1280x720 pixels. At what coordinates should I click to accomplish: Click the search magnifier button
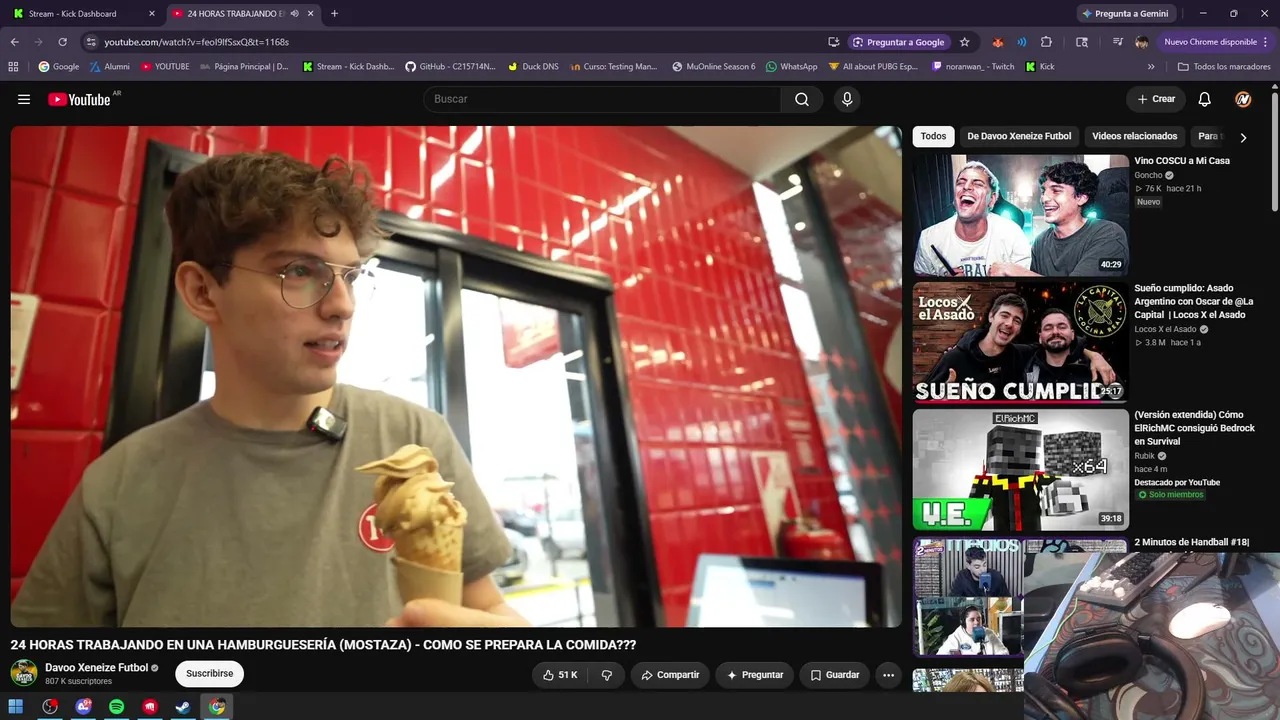pyautogui.click(x=802, y=99)
